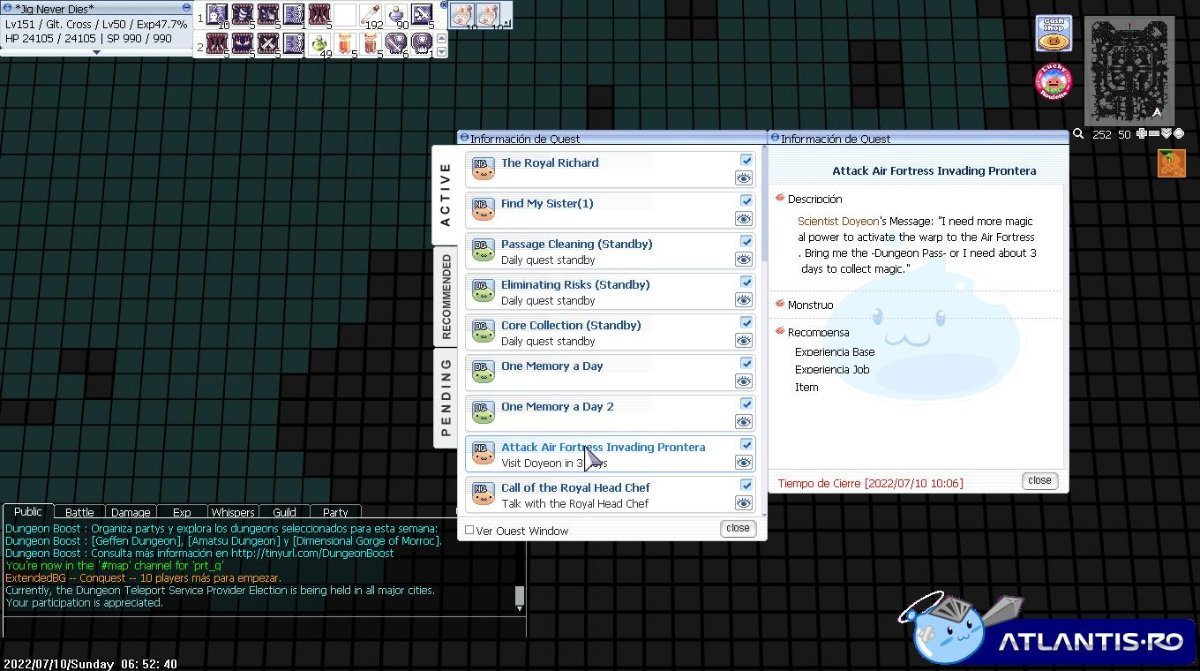Switch to the RECOMMENDED quest tab
Screen dimensions: 1200x671
click(x=446, y=296)
